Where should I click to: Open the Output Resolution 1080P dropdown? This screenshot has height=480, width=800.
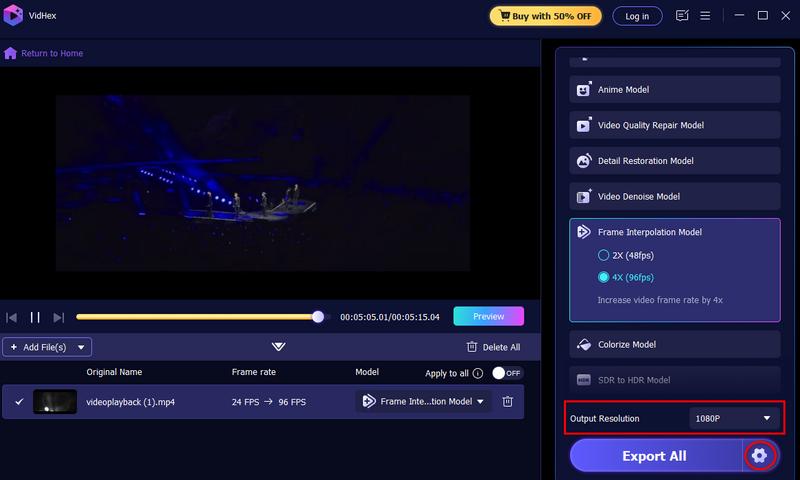tap(733, 418)
